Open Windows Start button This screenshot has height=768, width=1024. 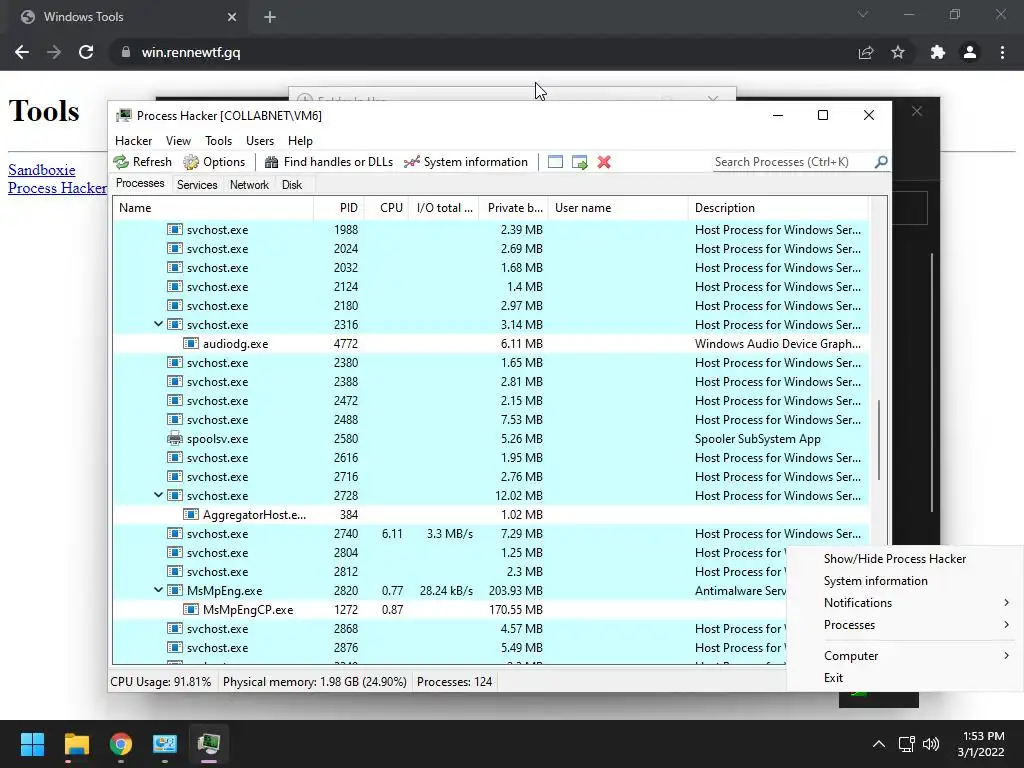[x=32, y=744]
